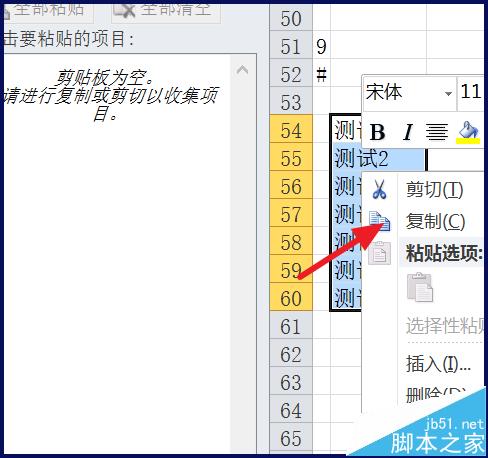
Task: Choose 插入(I)... from the context menu
Action: [x=438, y=363]
